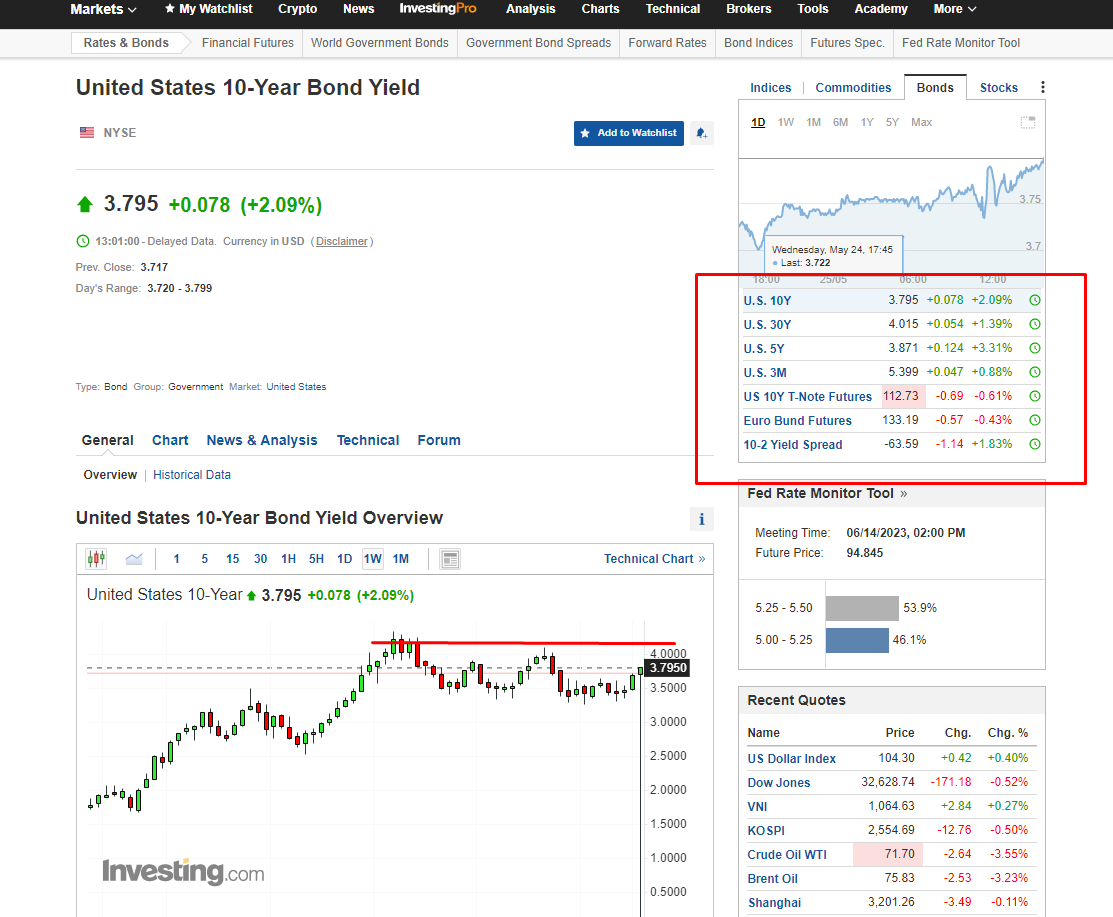Click the blue info icon beside Overview heading

(701, 519)
